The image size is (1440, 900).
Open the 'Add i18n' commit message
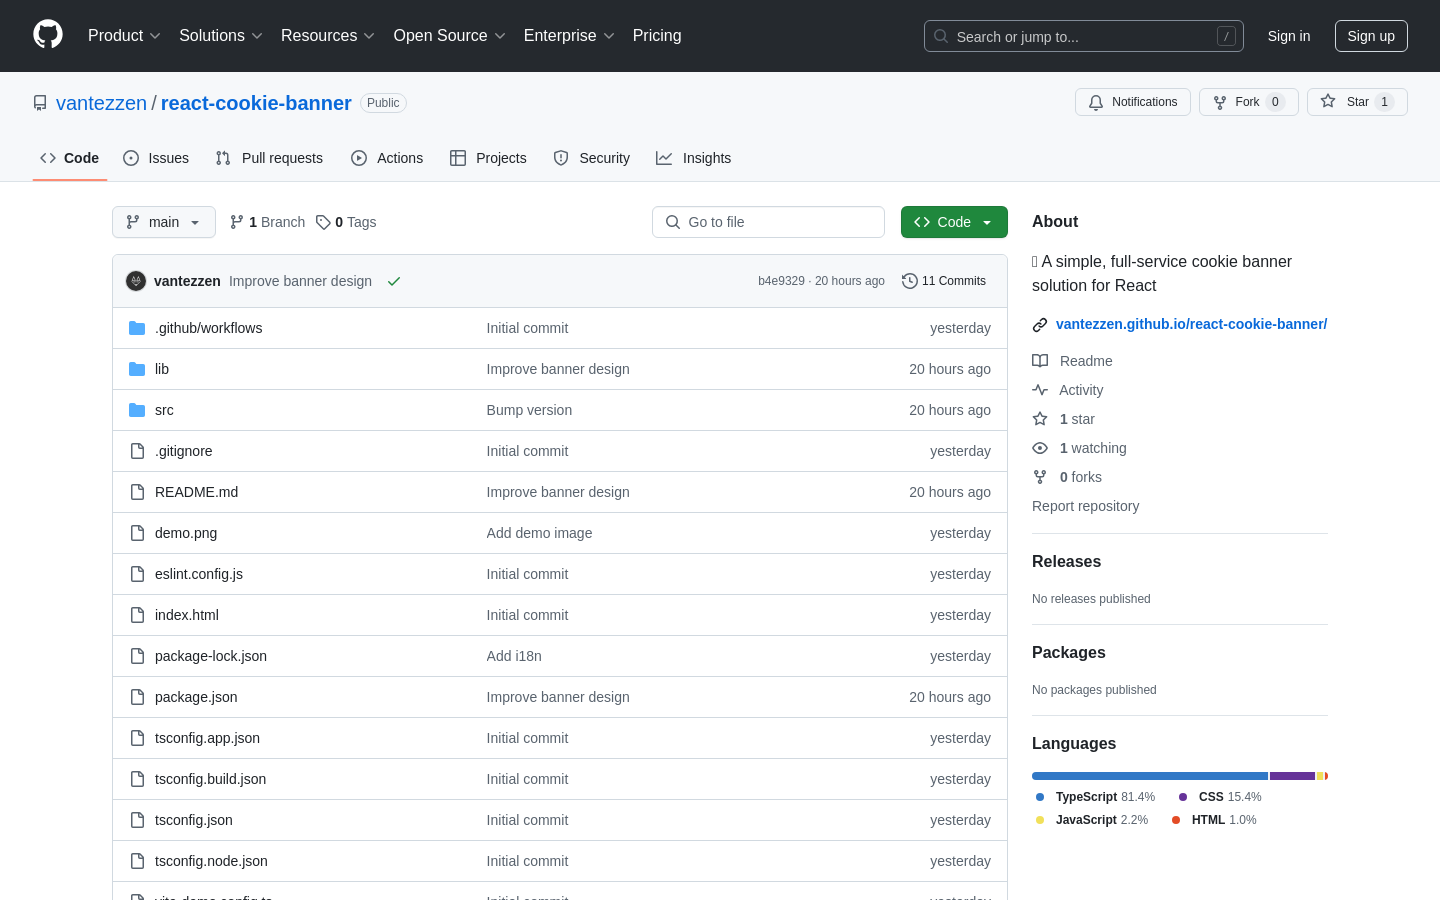514,656
